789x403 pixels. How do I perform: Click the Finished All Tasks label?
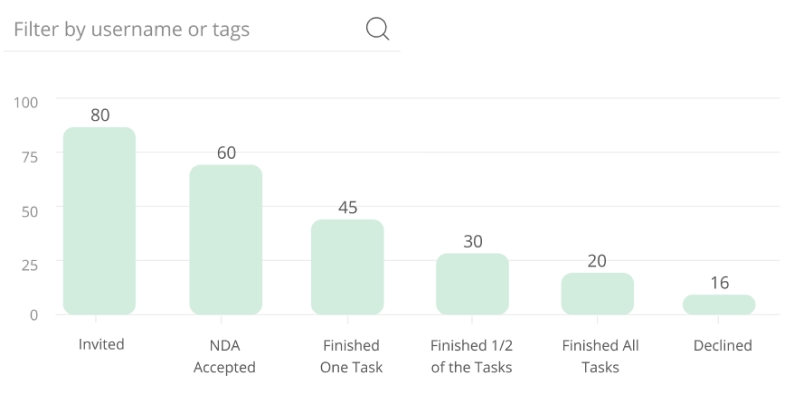[600, 356]
